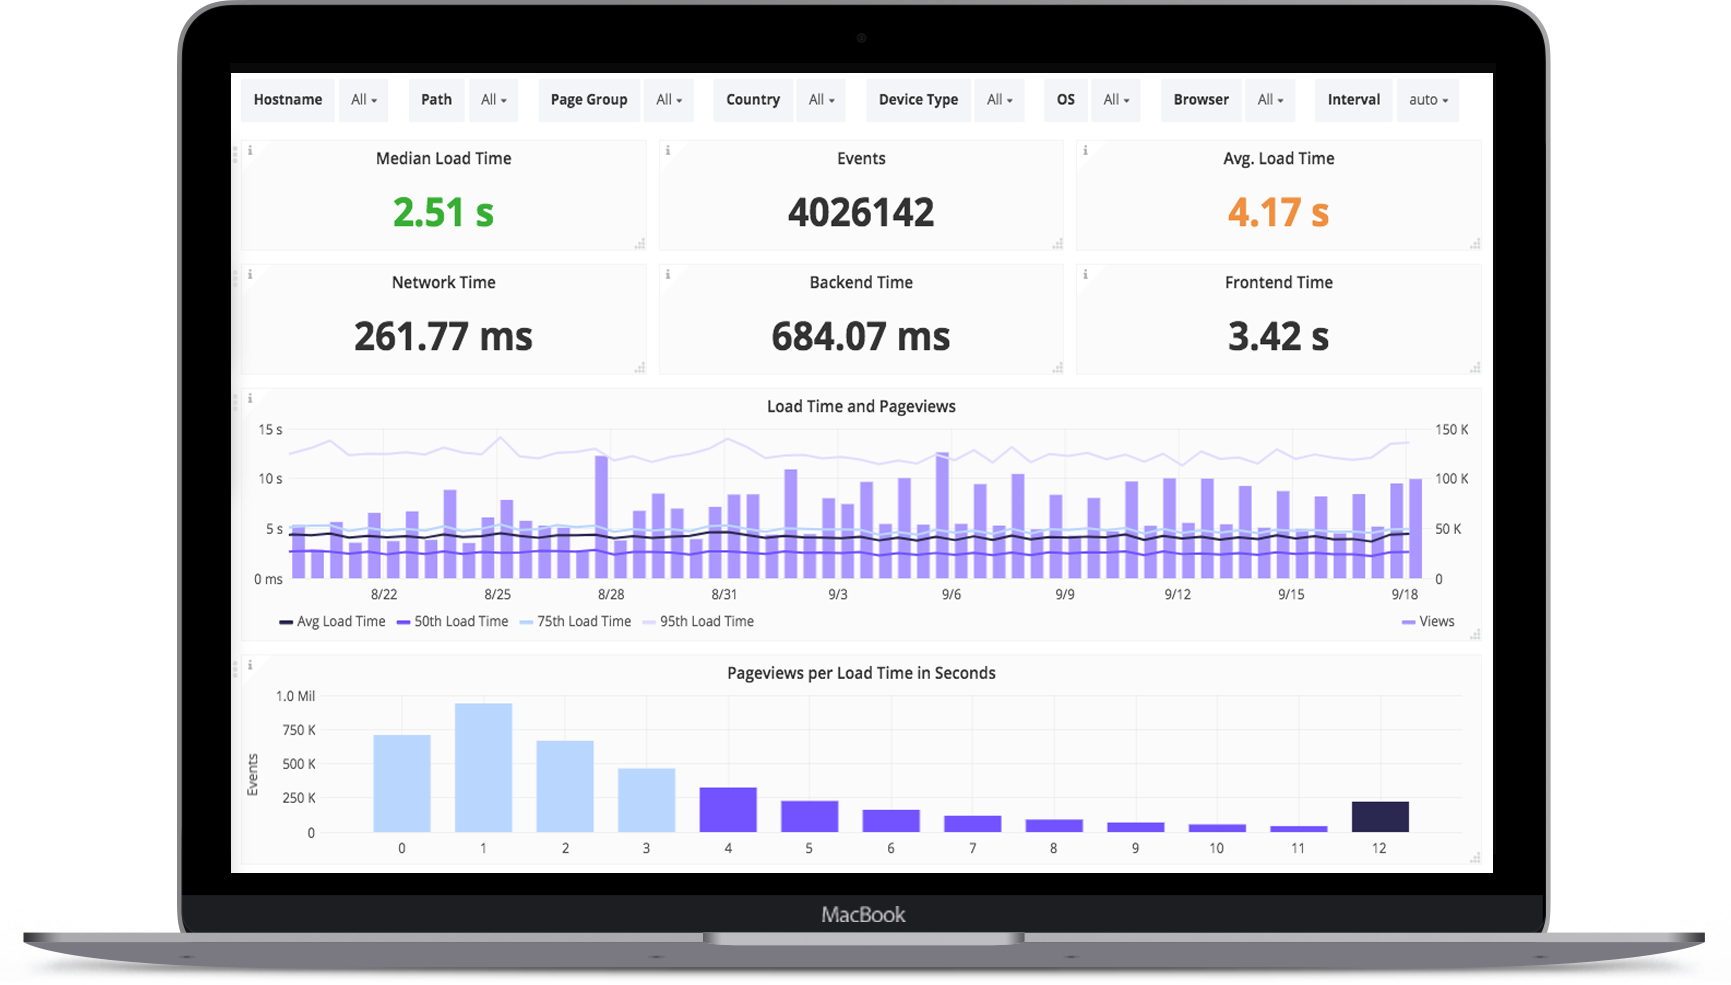
Task: Open the Device Type All dropdown
Action: coord(999,100)
